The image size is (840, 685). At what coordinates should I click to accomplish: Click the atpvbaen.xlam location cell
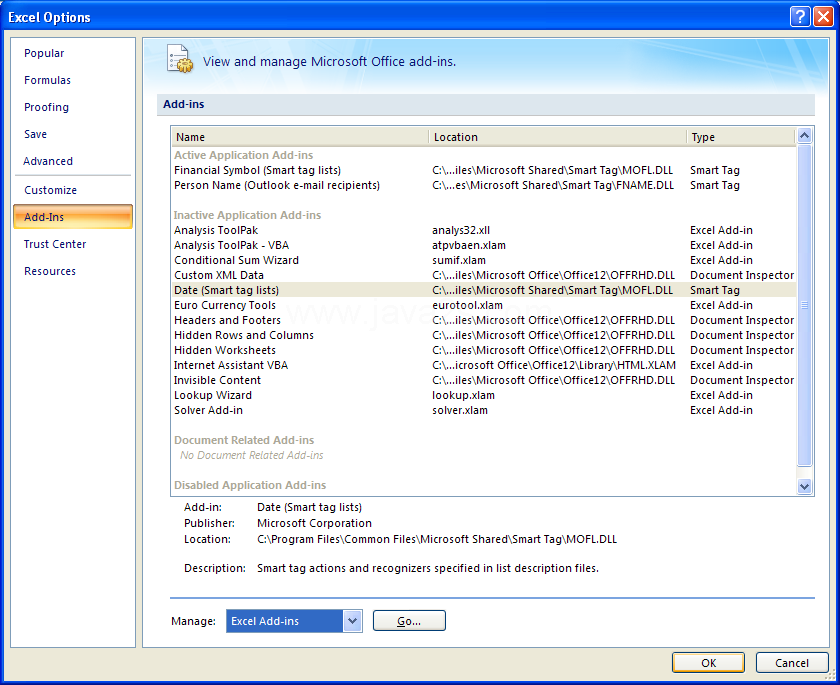coord(469,245)
